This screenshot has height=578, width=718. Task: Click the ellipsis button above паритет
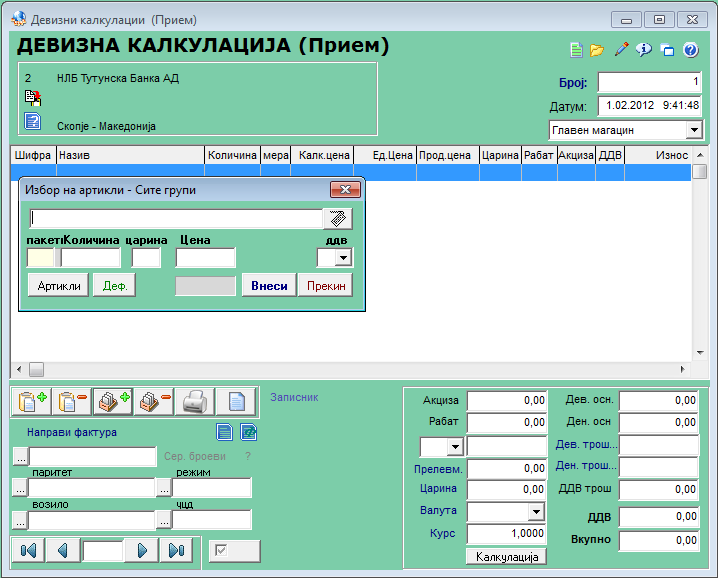point(21,457)
